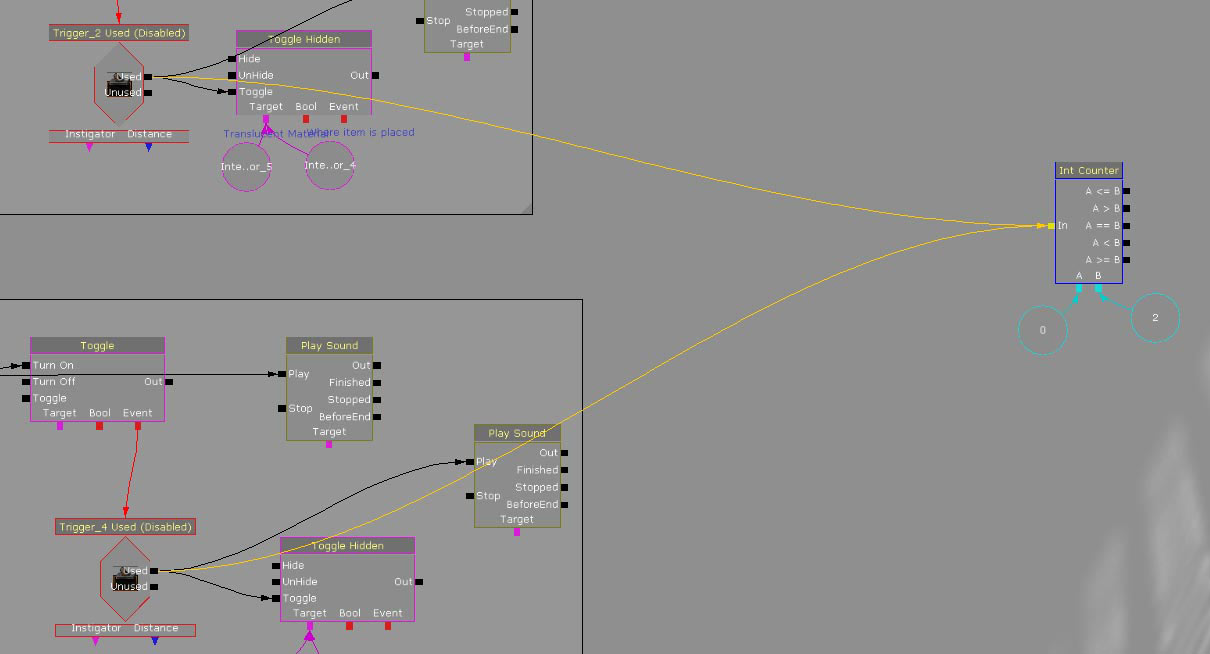1210x654 pixels.
Task: Click the A > B output connector
Action: 1127,209
